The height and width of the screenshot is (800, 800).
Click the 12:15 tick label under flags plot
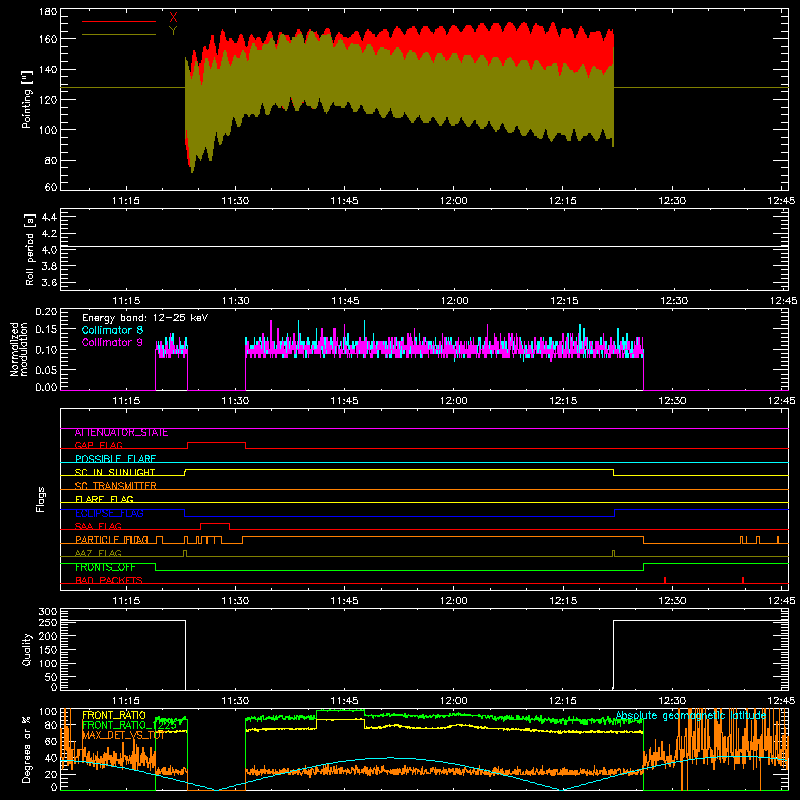[563, 601]
